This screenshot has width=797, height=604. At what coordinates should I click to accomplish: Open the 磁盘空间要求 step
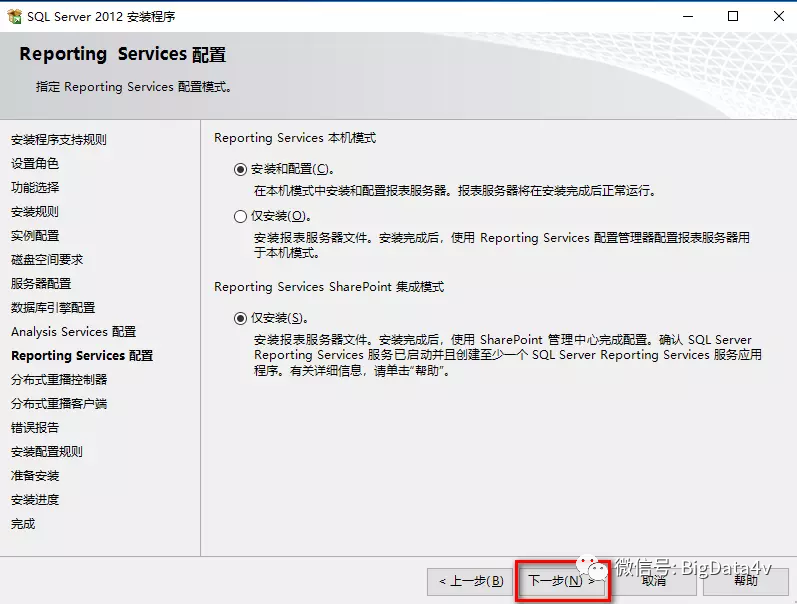point(47,260)
